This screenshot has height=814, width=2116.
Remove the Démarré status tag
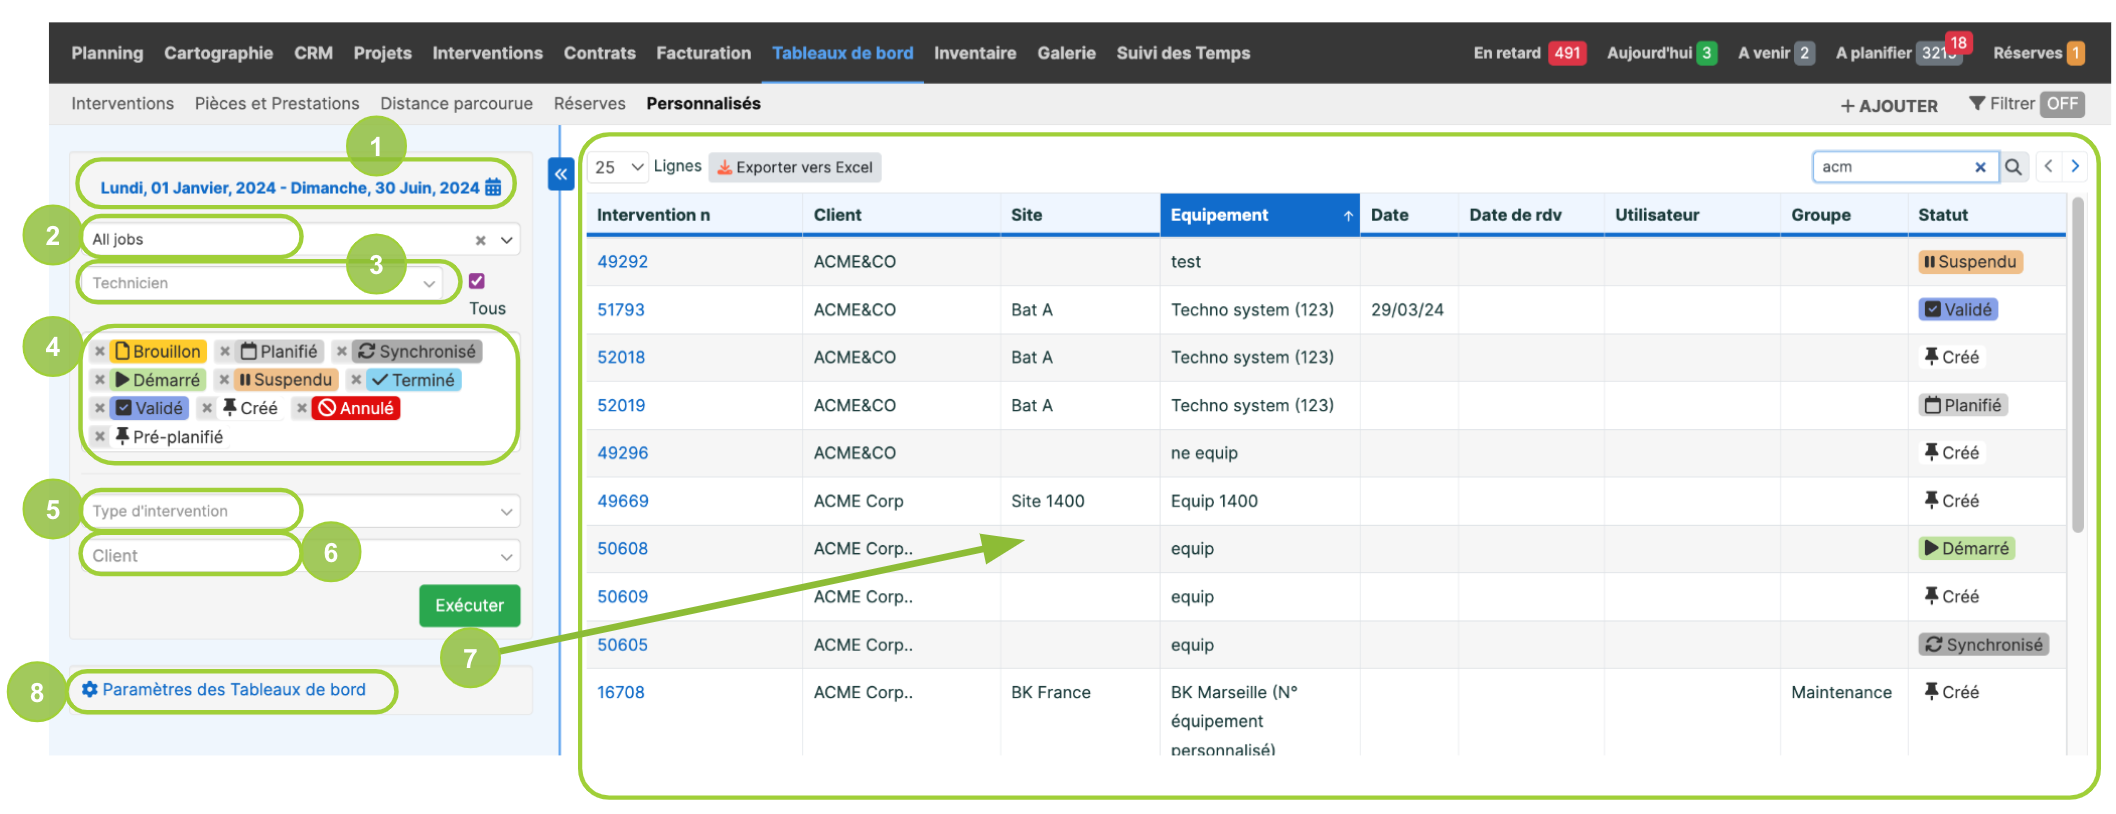tap(100, 380)
